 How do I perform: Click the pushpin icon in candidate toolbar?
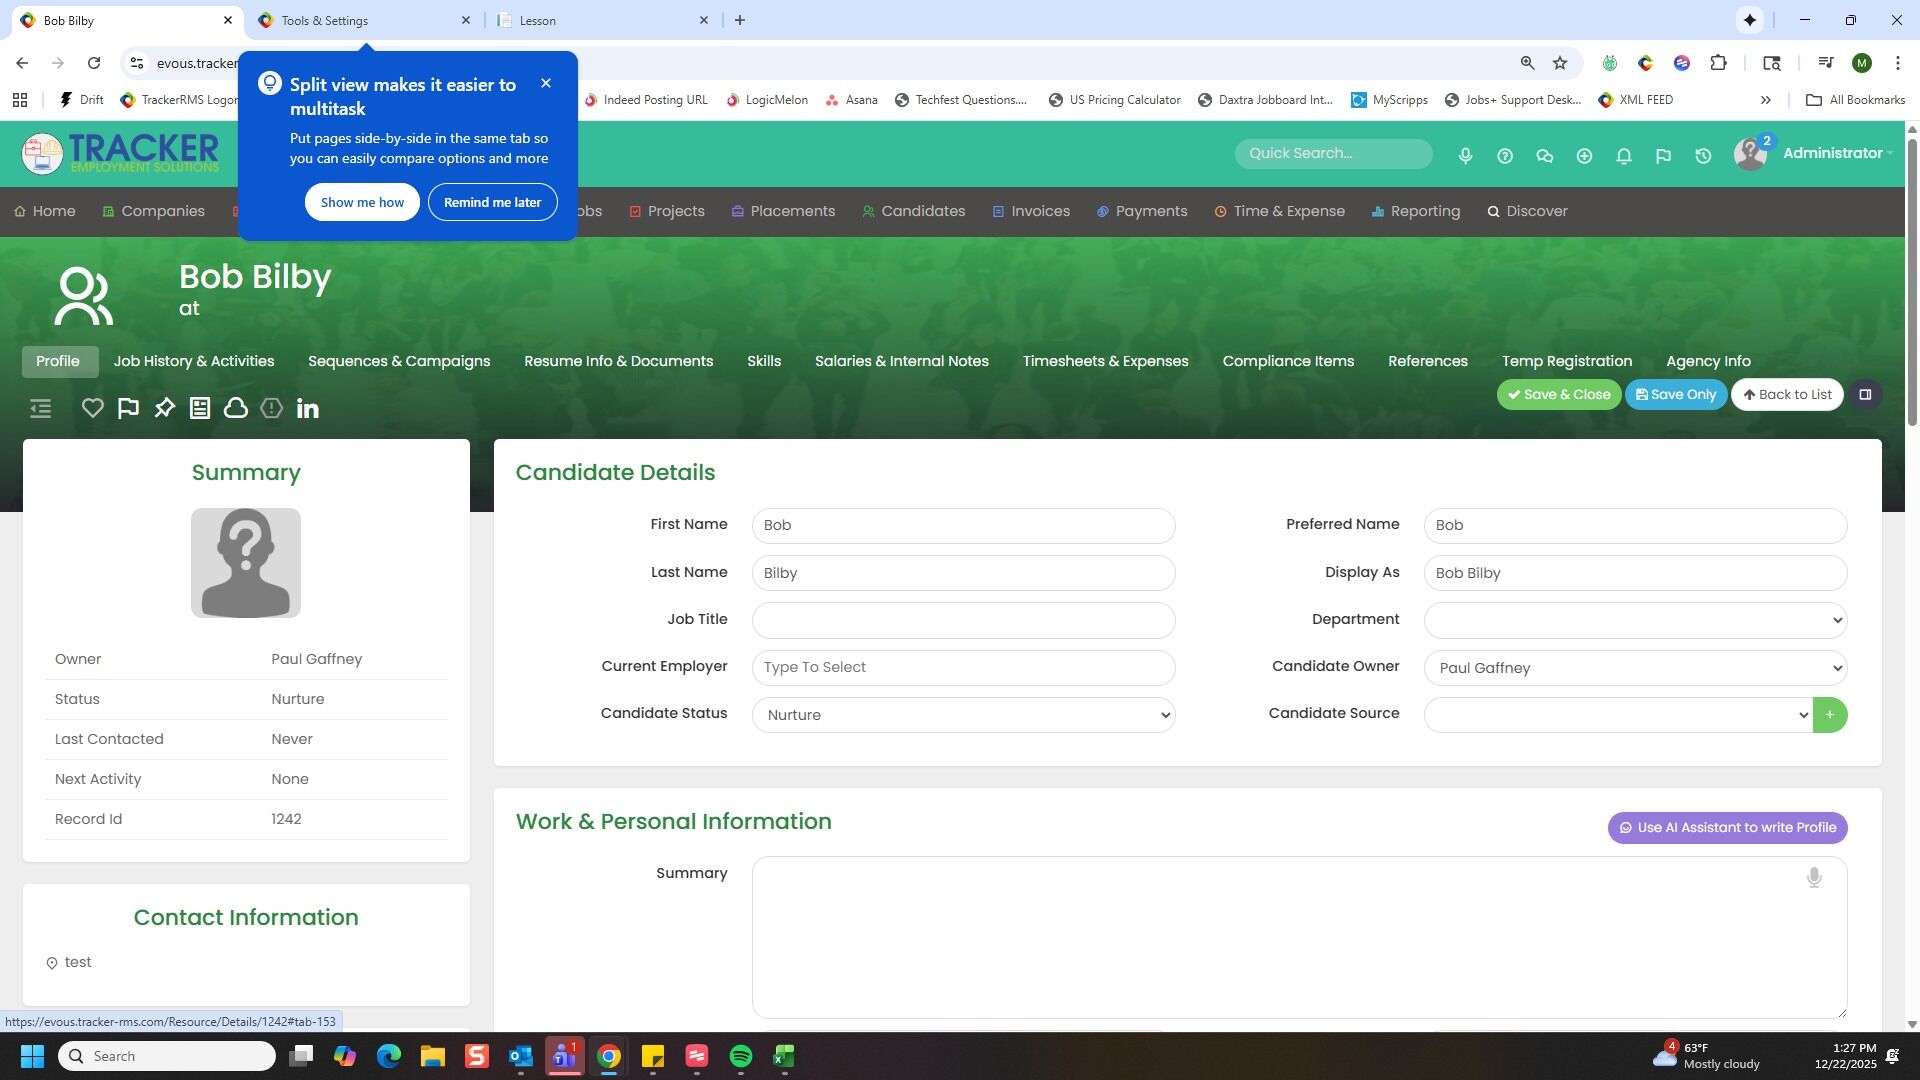pyautogui.click(x=164, y=408)
